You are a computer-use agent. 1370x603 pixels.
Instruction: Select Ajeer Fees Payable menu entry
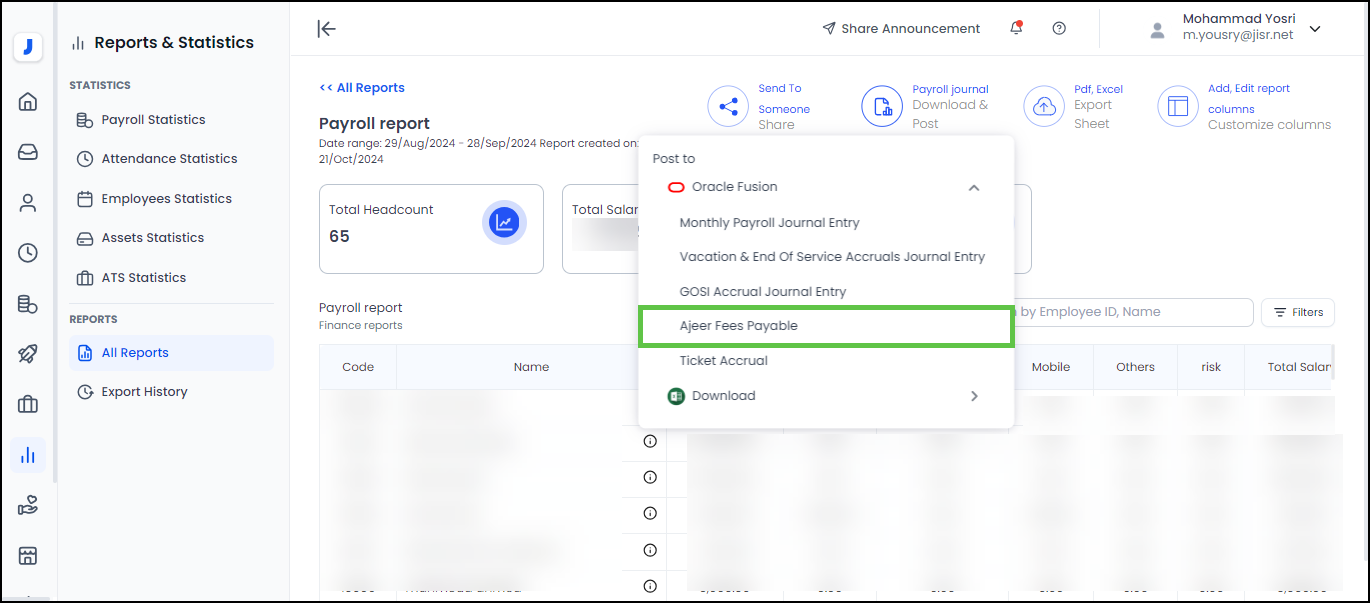click(x=738, y=326)
